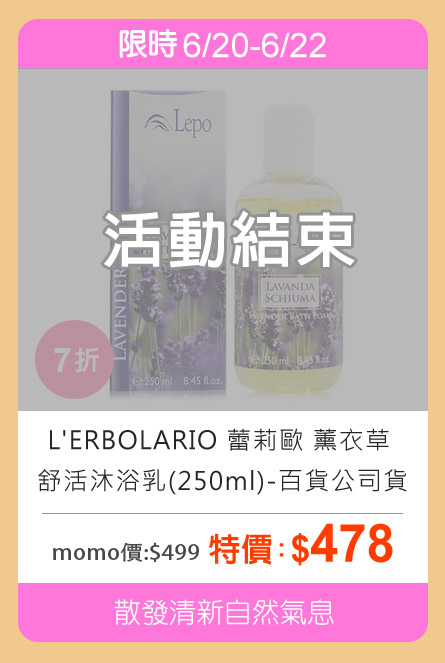This screenshot has width=445, height=663.
Task: Click the 活動結束 overlay text
Action: click(x=229, y=240)
